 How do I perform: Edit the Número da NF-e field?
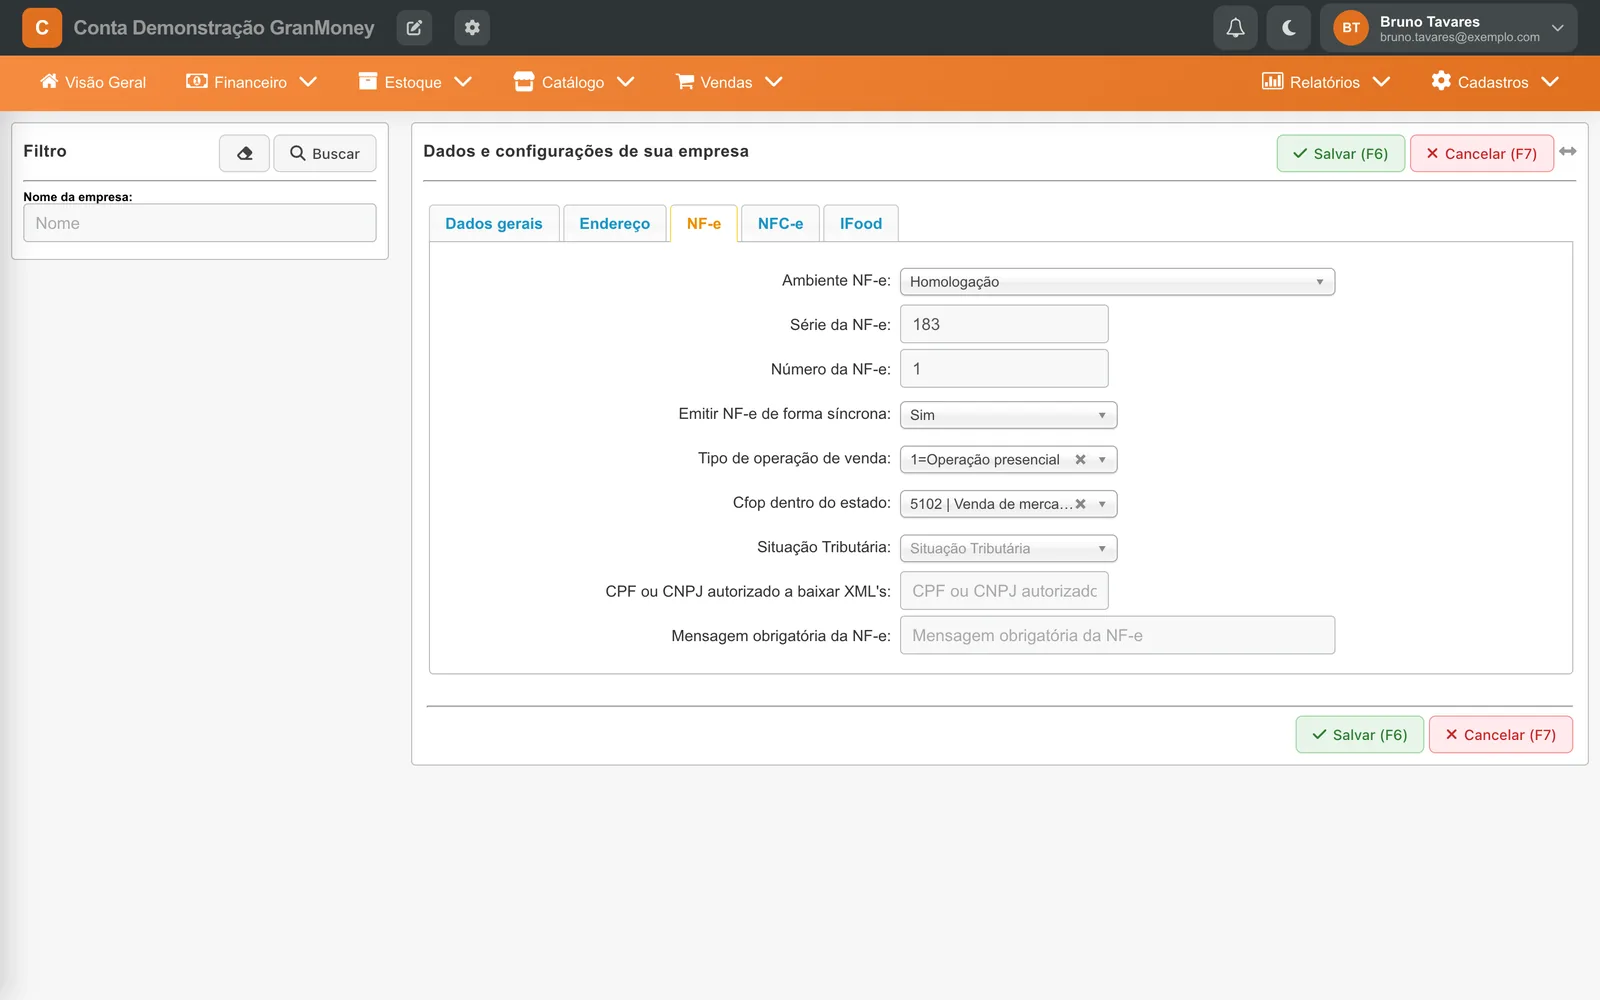click(x=1004, y=368)
